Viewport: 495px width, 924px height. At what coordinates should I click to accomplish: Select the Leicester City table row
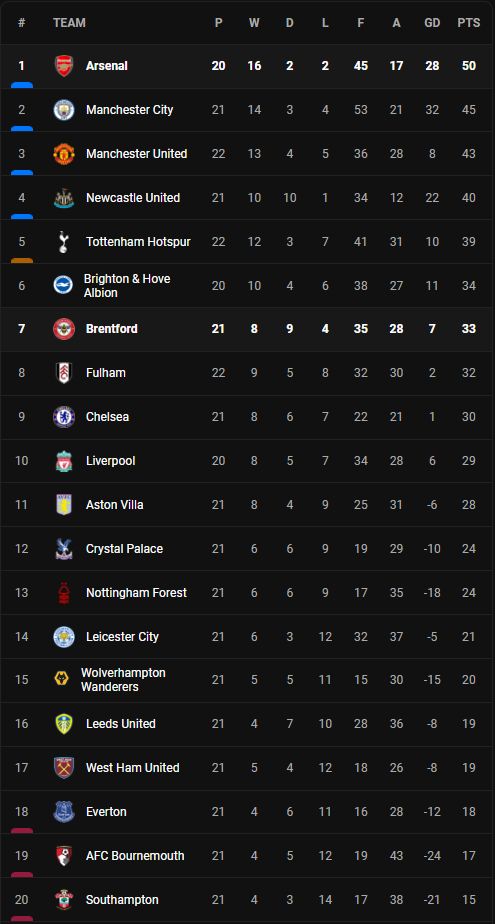tap(248, 636)
